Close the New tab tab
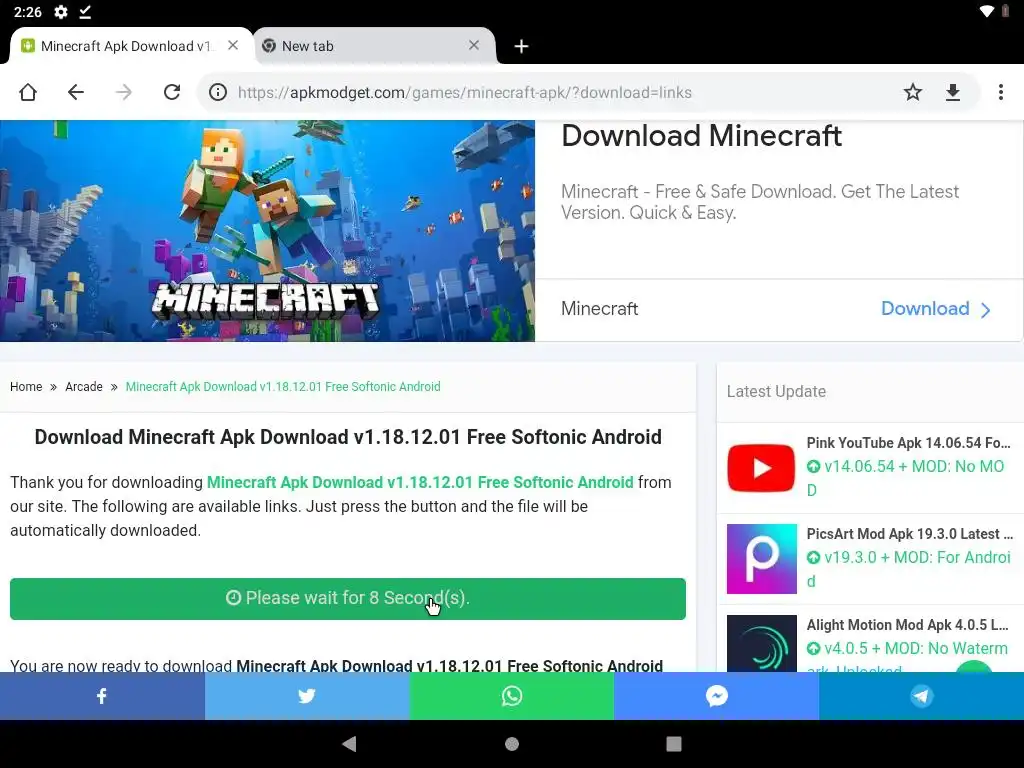 pyautogui.click(x=473, y=45)
